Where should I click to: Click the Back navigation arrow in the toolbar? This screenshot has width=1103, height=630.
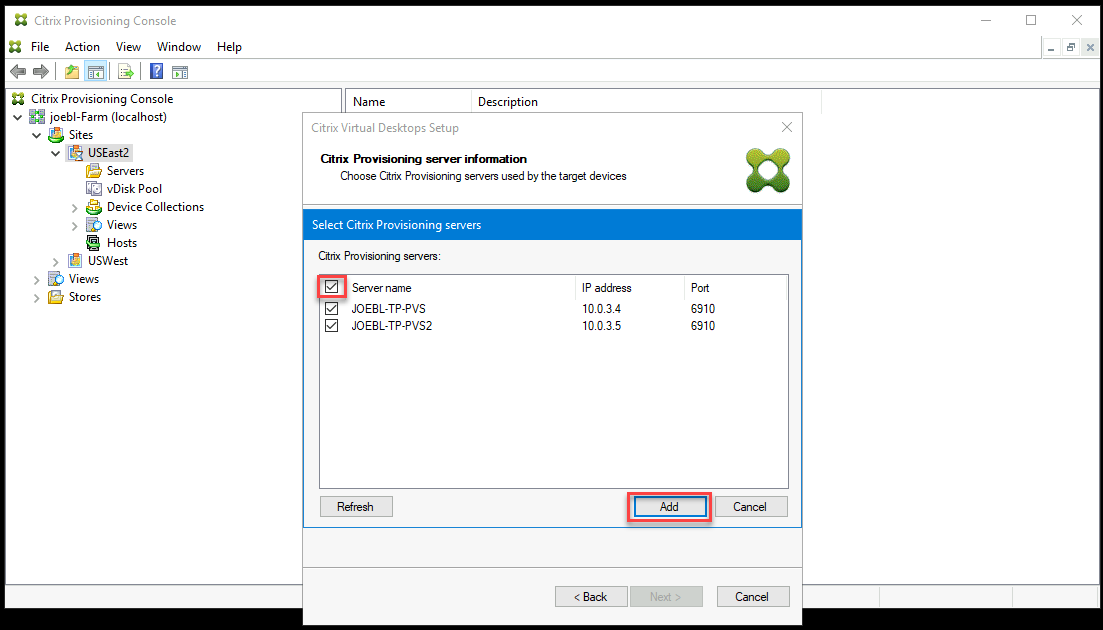pos(17,71)
